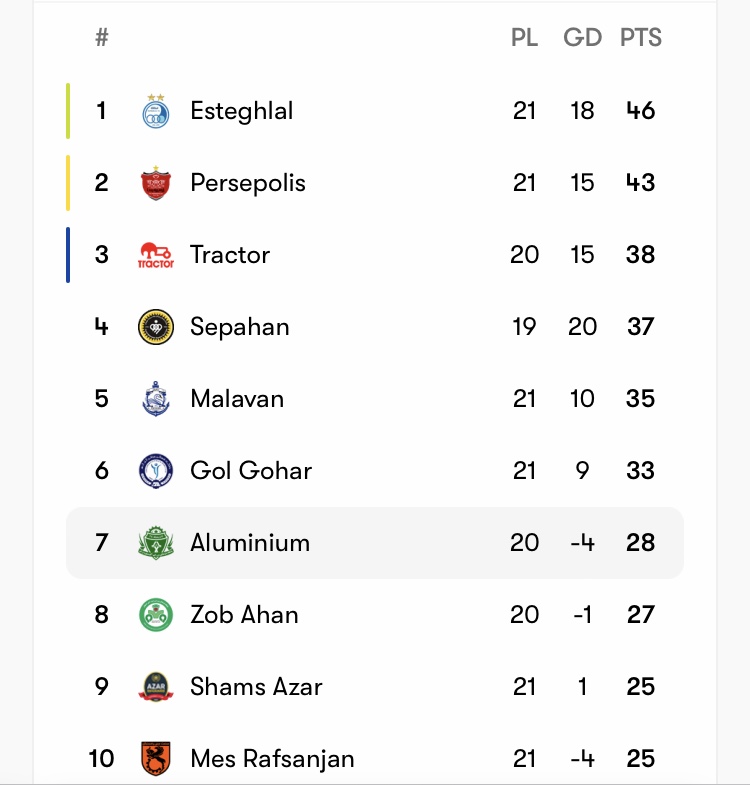Click the Persepolis red crest
The image size is (750, 785).
(156, 183)
